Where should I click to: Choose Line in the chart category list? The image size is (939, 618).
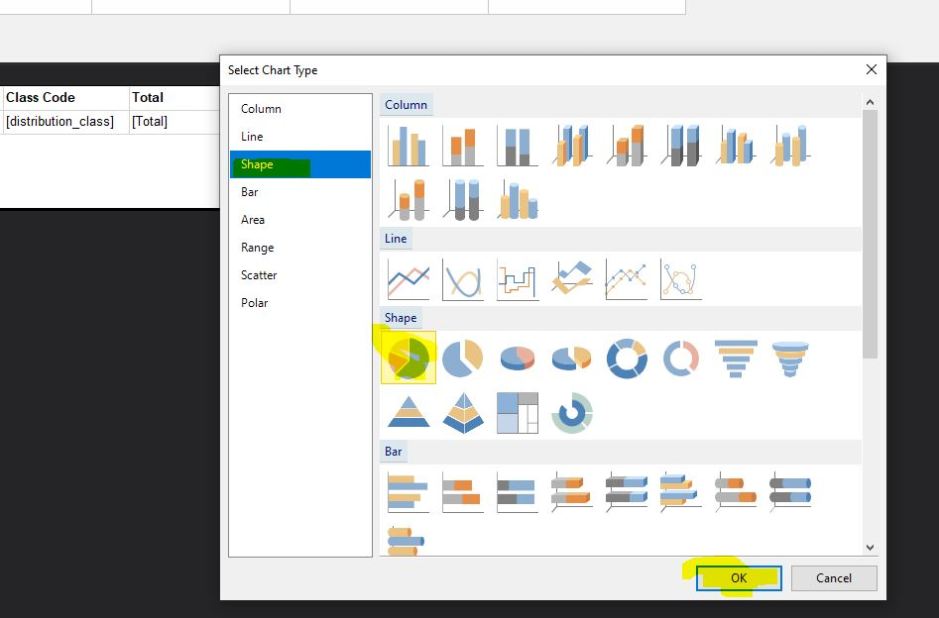[x=300, y=137]
